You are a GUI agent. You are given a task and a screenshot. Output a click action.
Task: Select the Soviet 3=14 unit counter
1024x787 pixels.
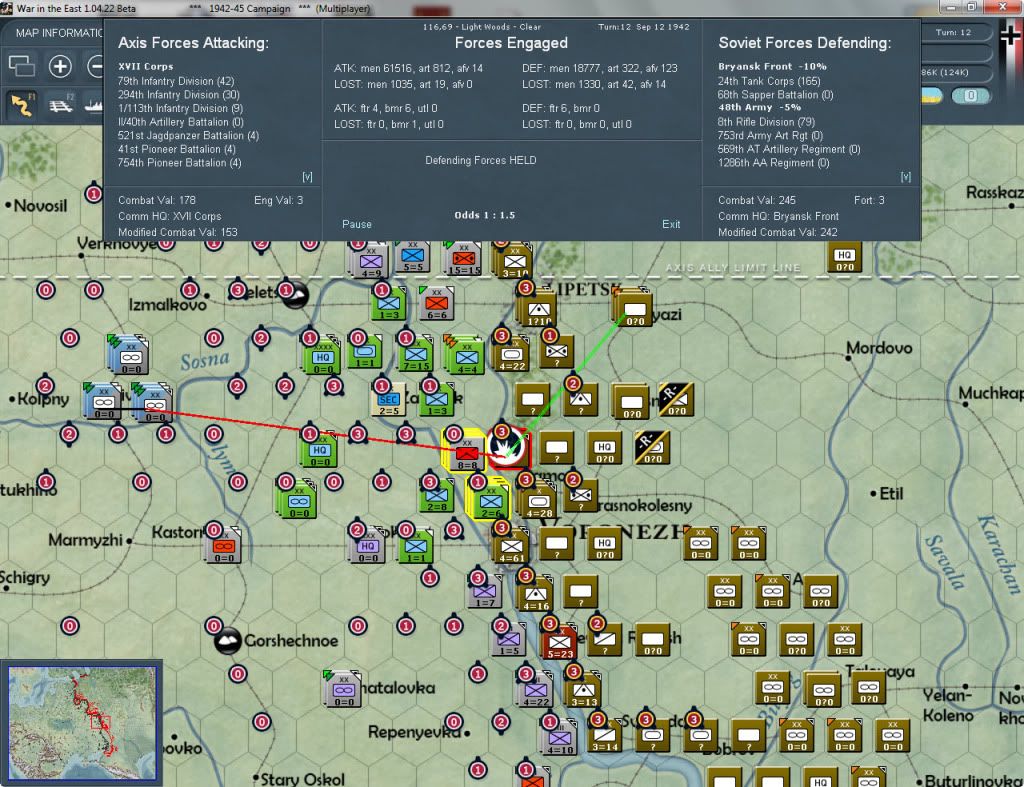[x=605, y=736]
